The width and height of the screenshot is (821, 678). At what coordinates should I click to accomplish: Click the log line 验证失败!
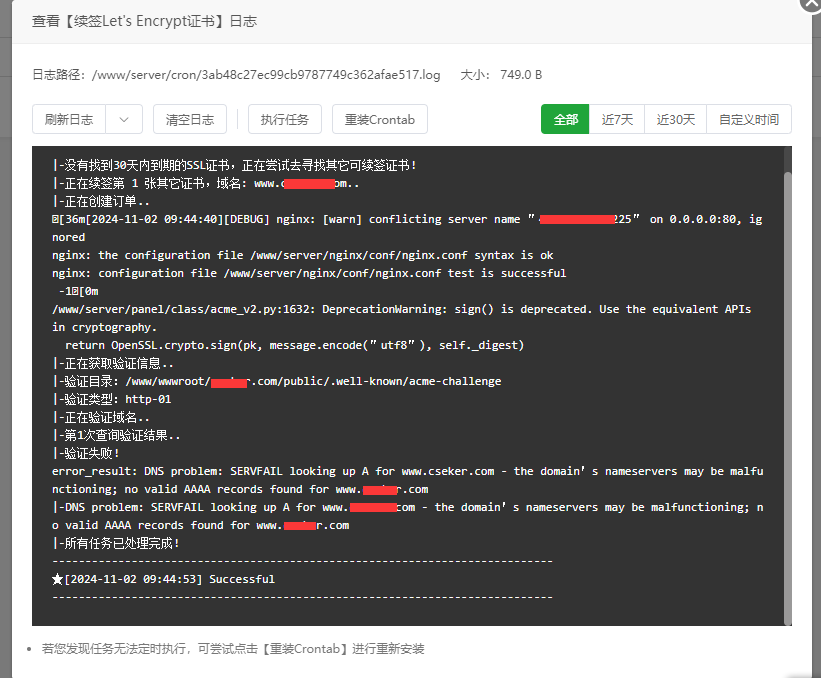coord(86,453)
